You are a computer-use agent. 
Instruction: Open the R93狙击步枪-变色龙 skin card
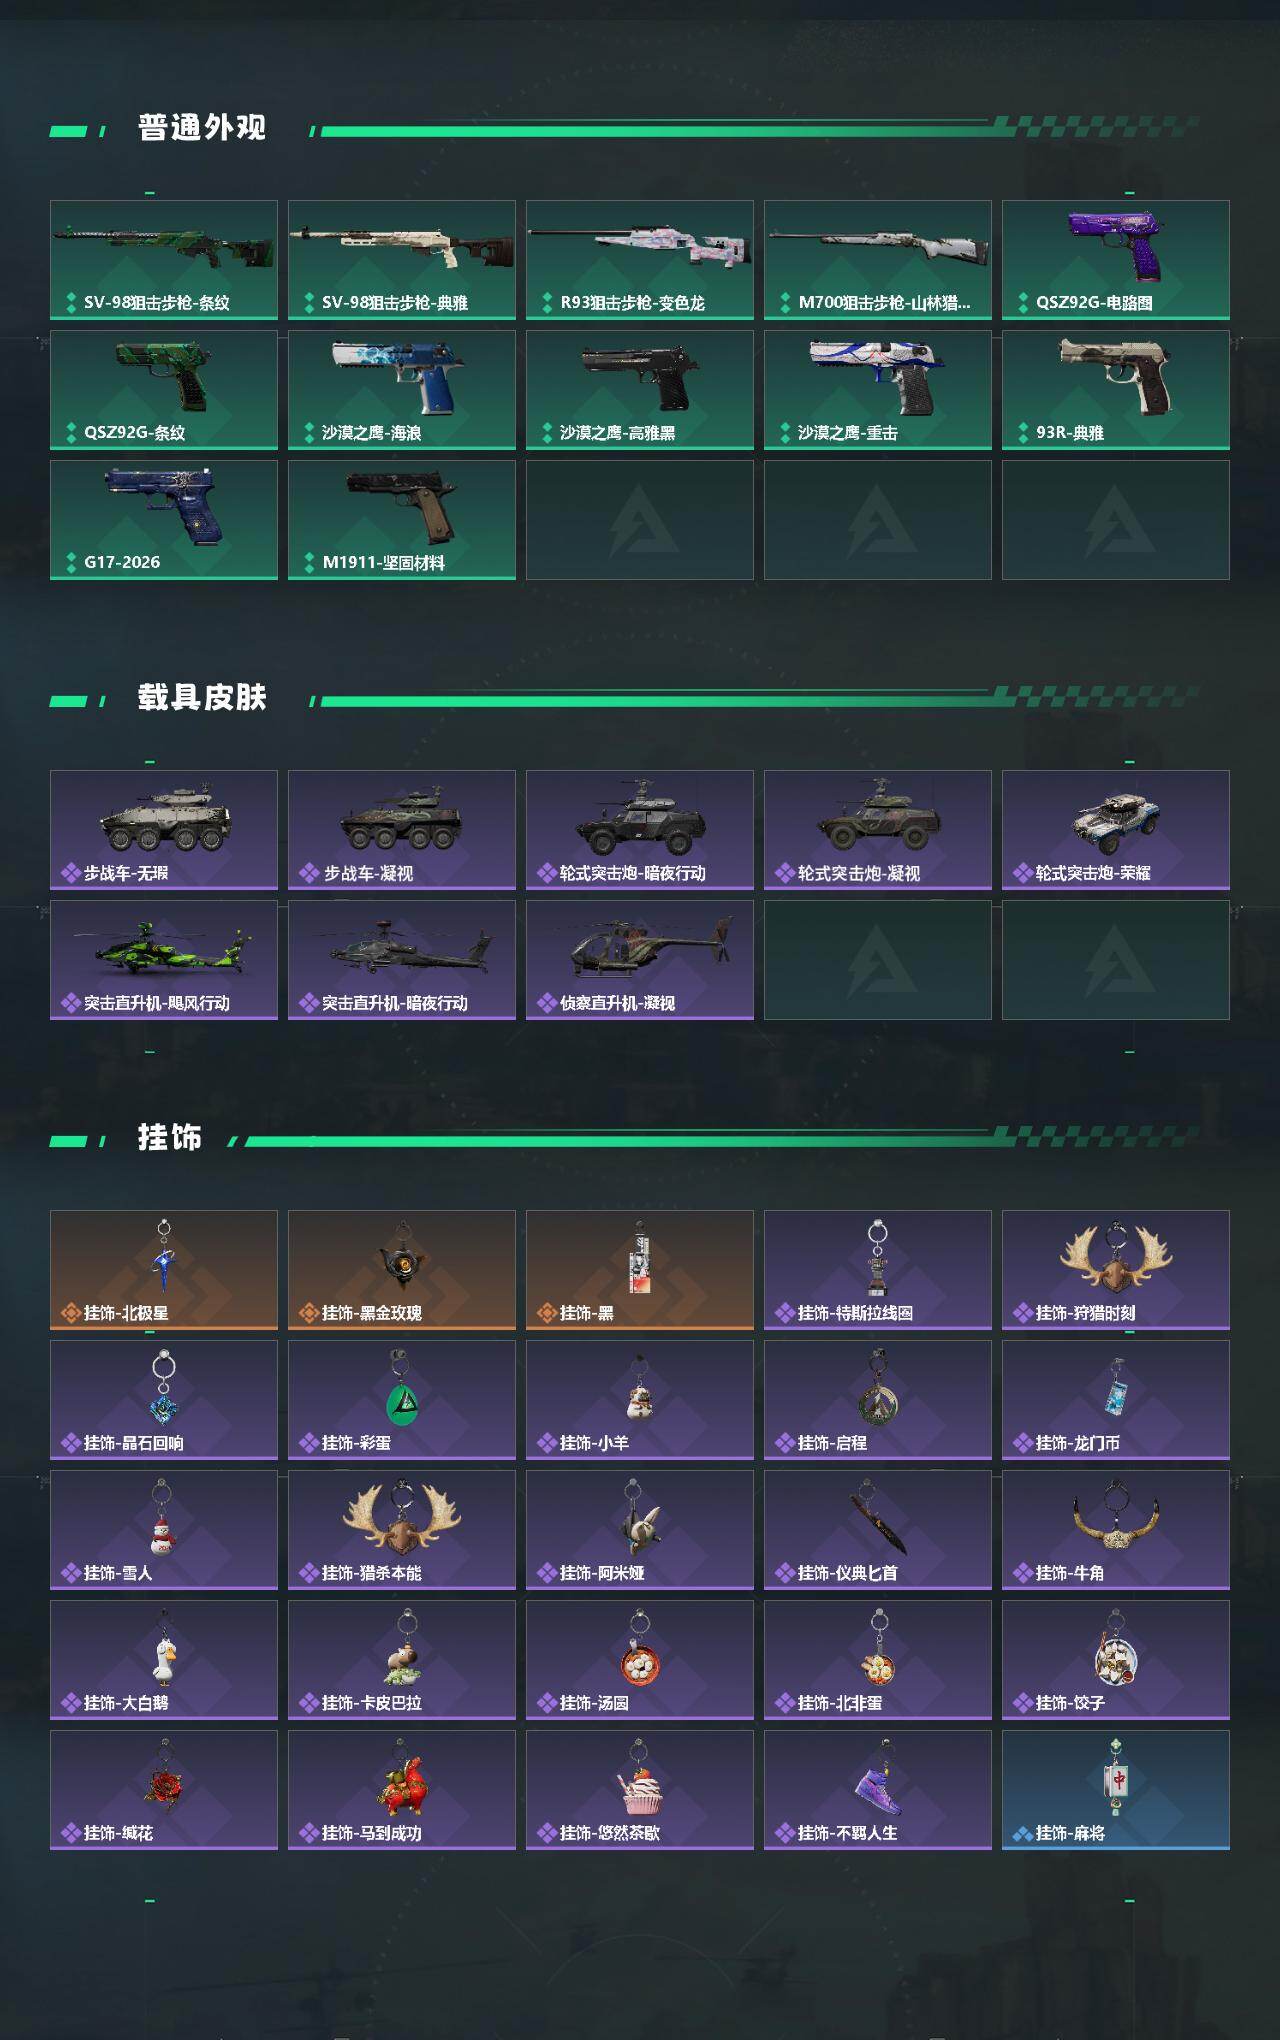[640, 260]
